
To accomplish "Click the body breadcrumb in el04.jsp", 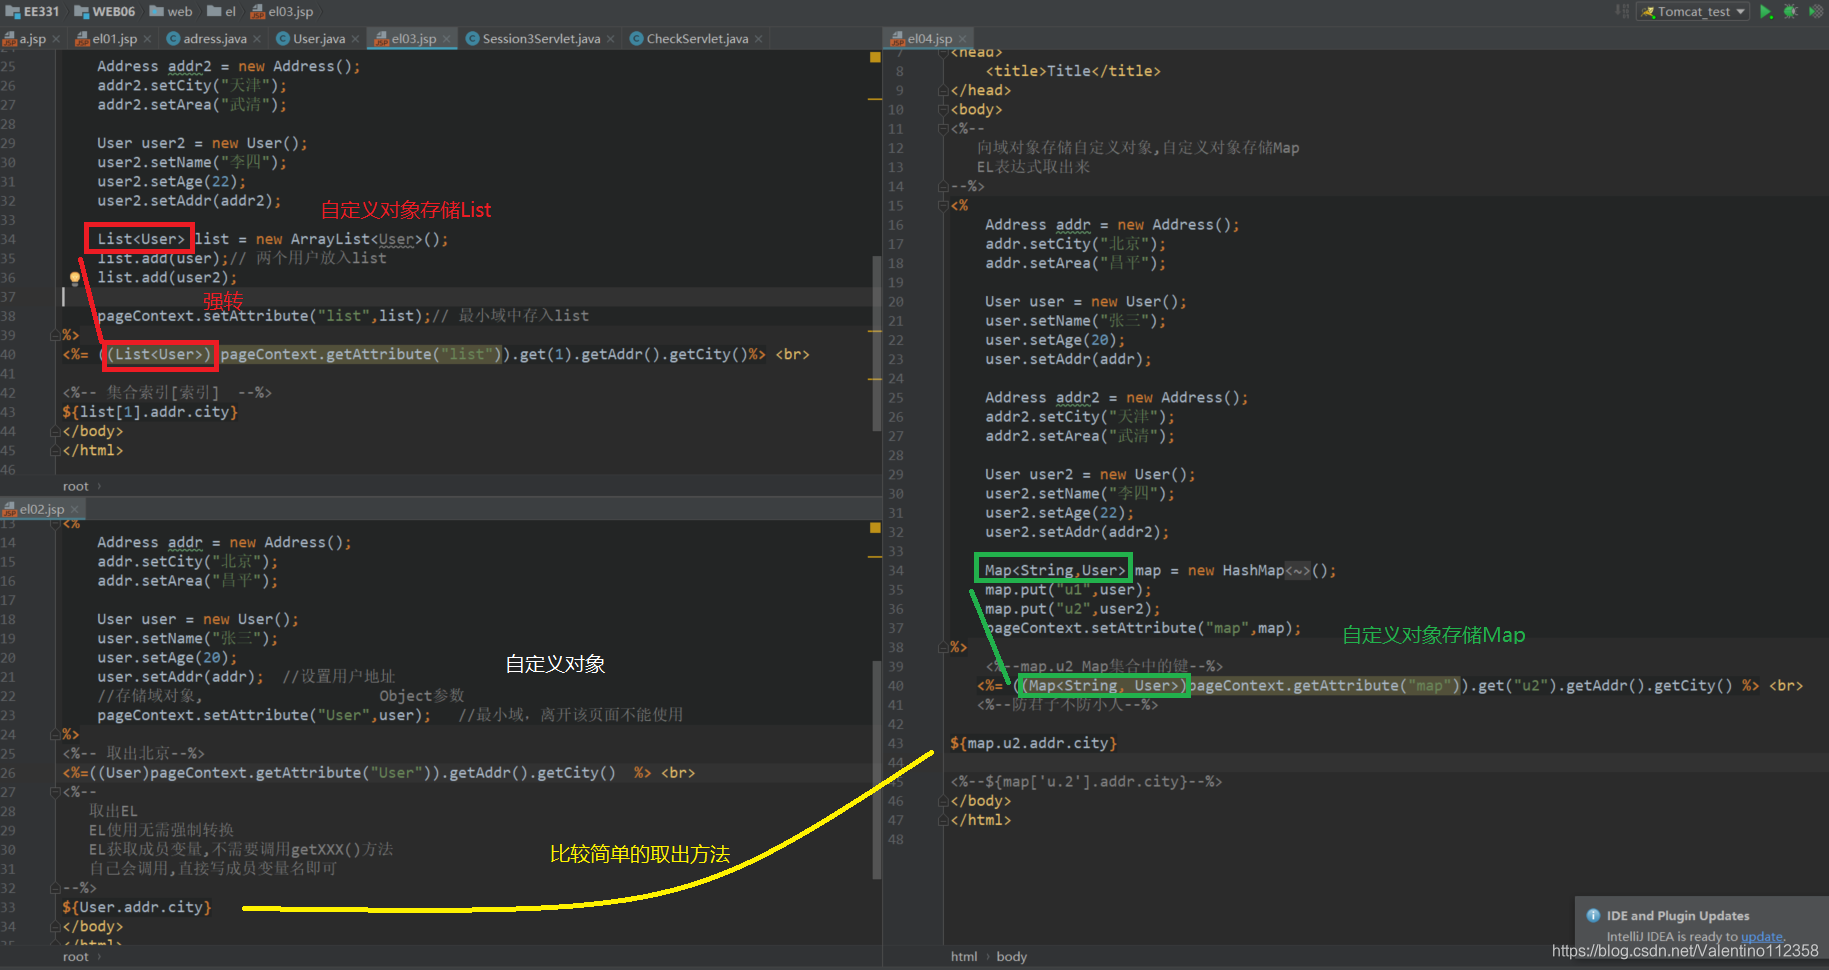I will coord(1012,957).
